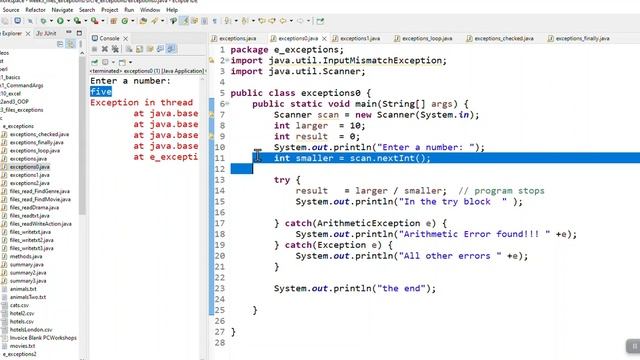Viewport: 640px width, 360px height.
Task: Open the Next Annotation dropdown arrow
Action: pyautogui.click(x=236, y=21)
